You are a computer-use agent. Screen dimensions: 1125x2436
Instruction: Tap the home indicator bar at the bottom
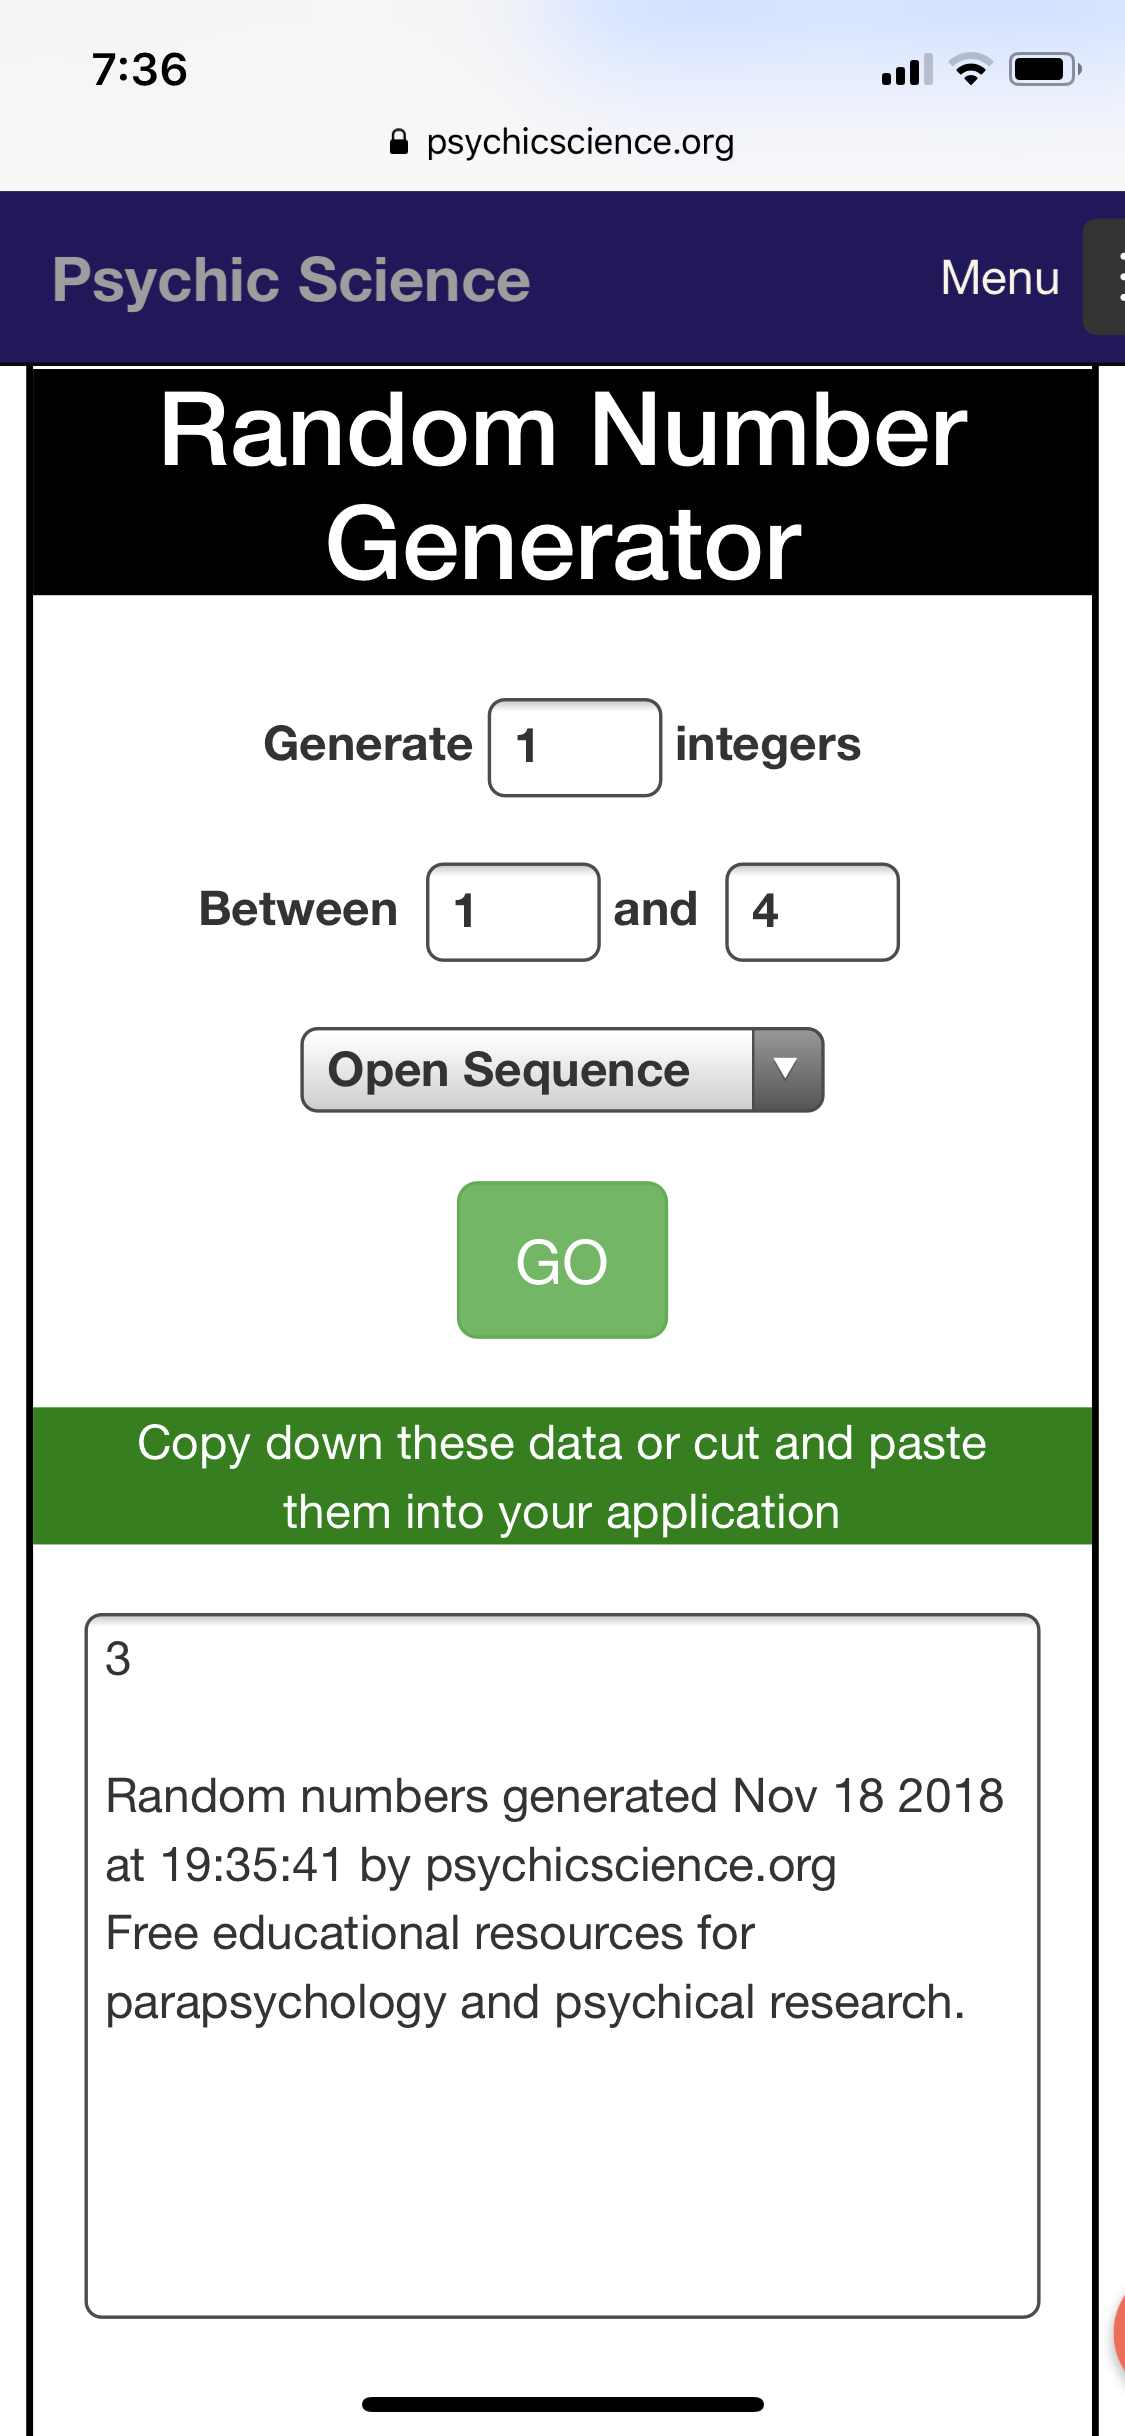562,2404
